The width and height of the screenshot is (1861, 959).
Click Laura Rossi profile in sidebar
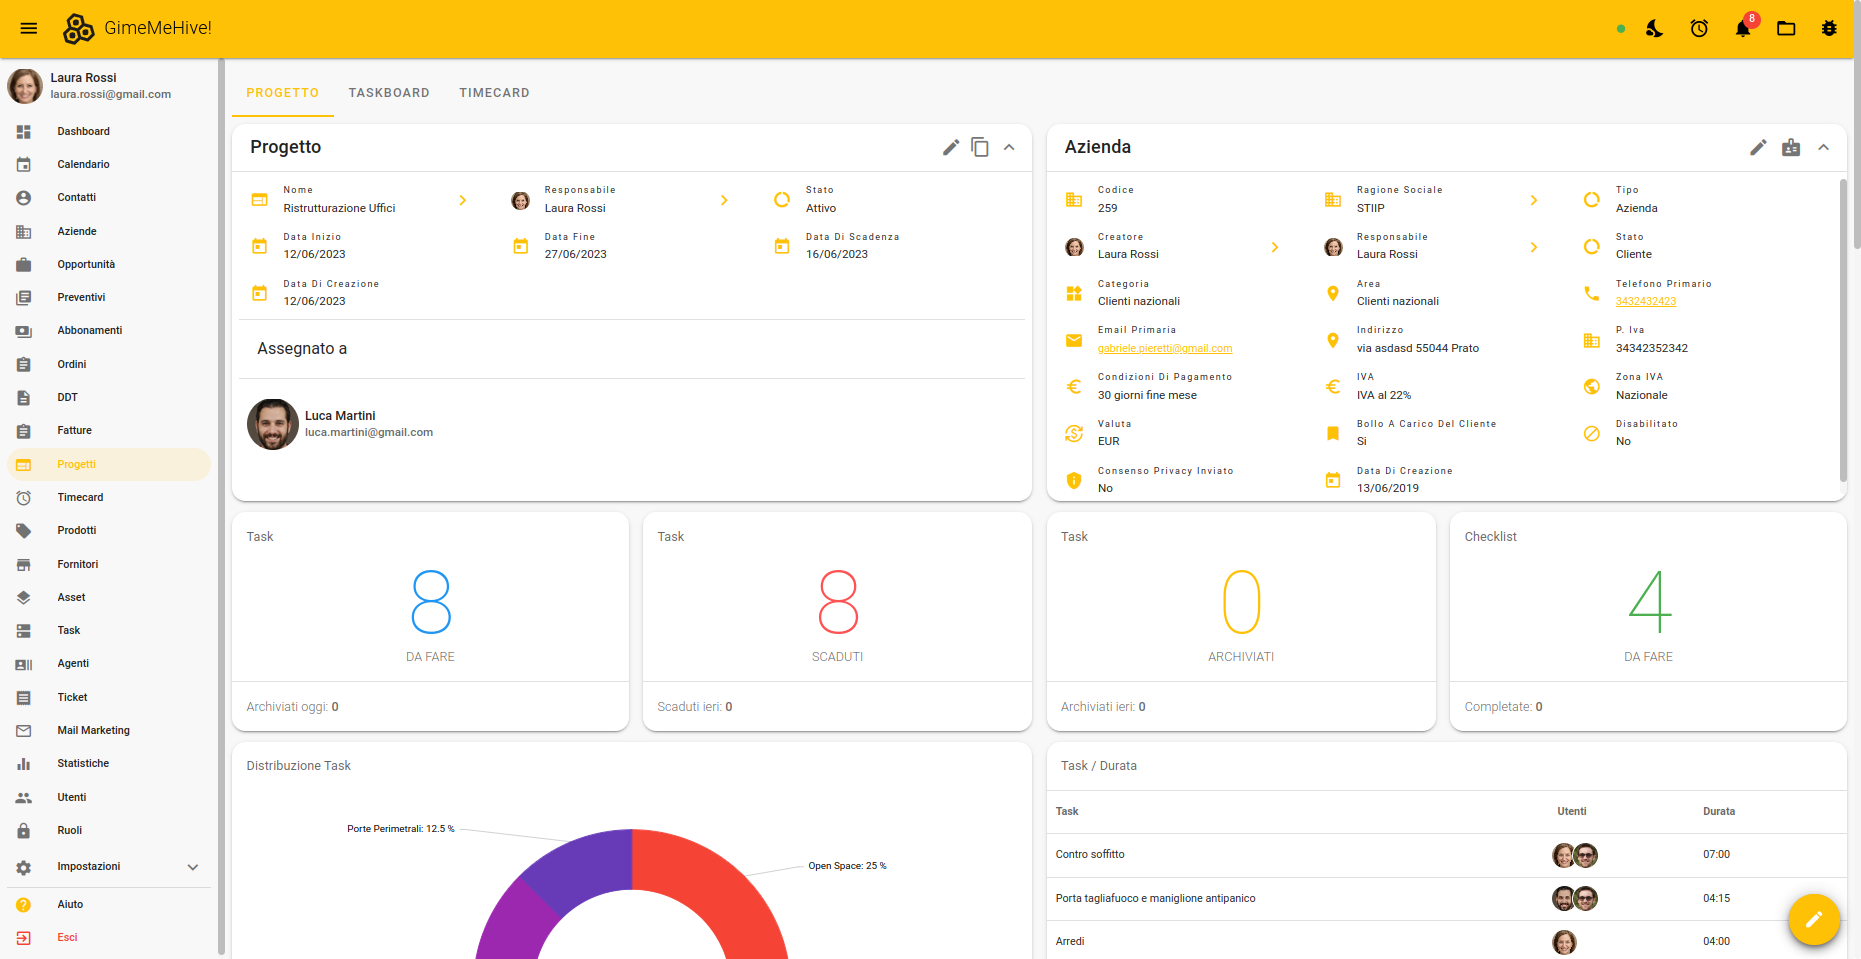click(x=109, y=86)
